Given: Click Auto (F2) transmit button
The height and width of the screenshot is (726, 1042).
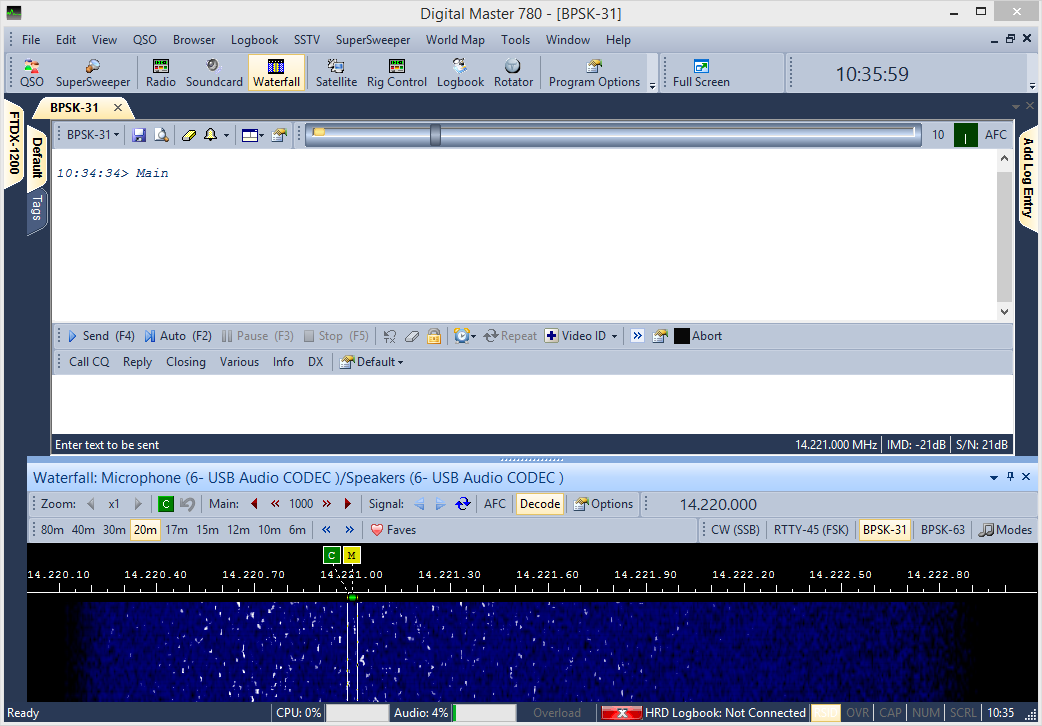Looking at the screenshot, I should coord(178,336).
